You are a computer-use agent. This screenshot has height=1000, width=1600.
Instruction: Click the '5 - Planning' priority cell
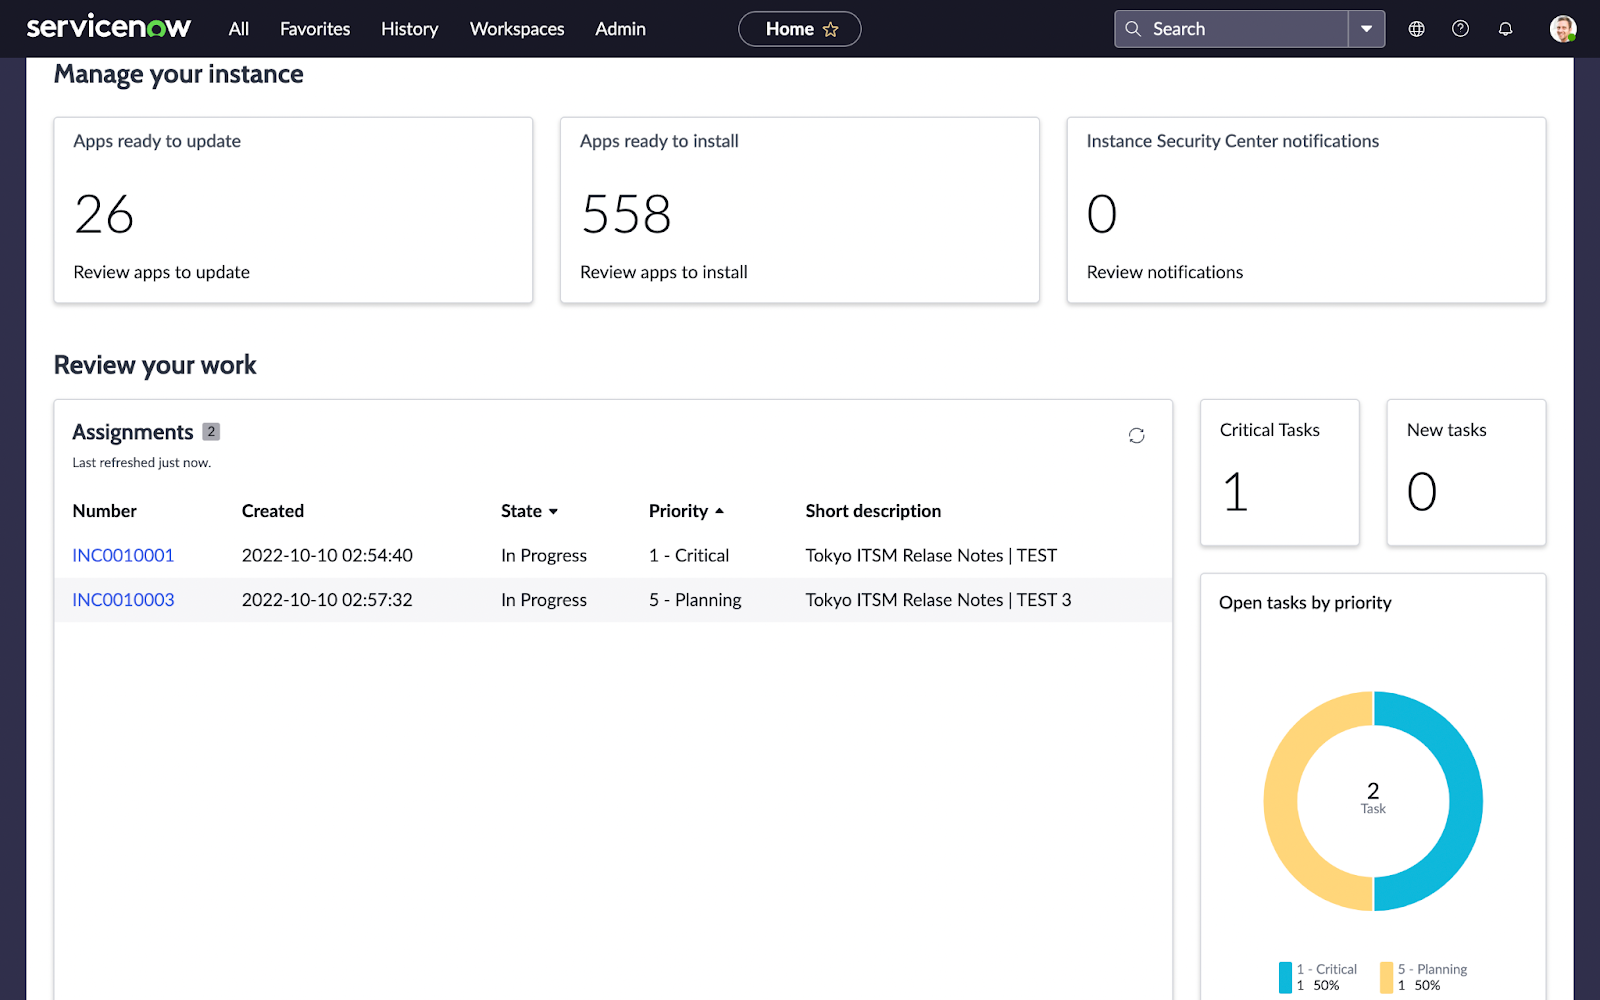[695, 600]
